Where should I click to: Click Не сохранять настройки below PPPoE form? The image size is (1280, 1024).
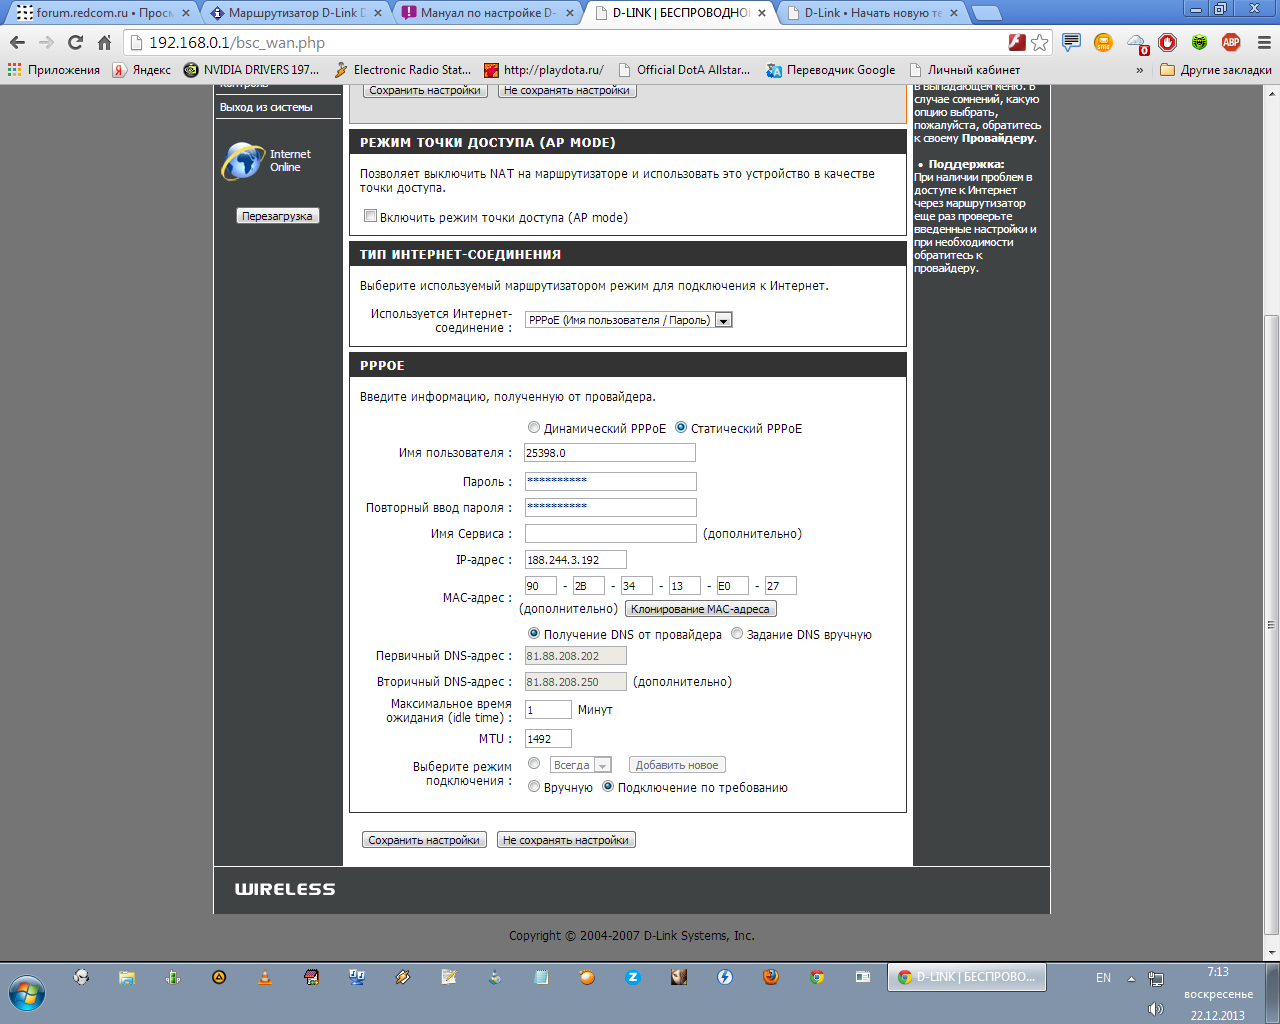pos(566,840)
